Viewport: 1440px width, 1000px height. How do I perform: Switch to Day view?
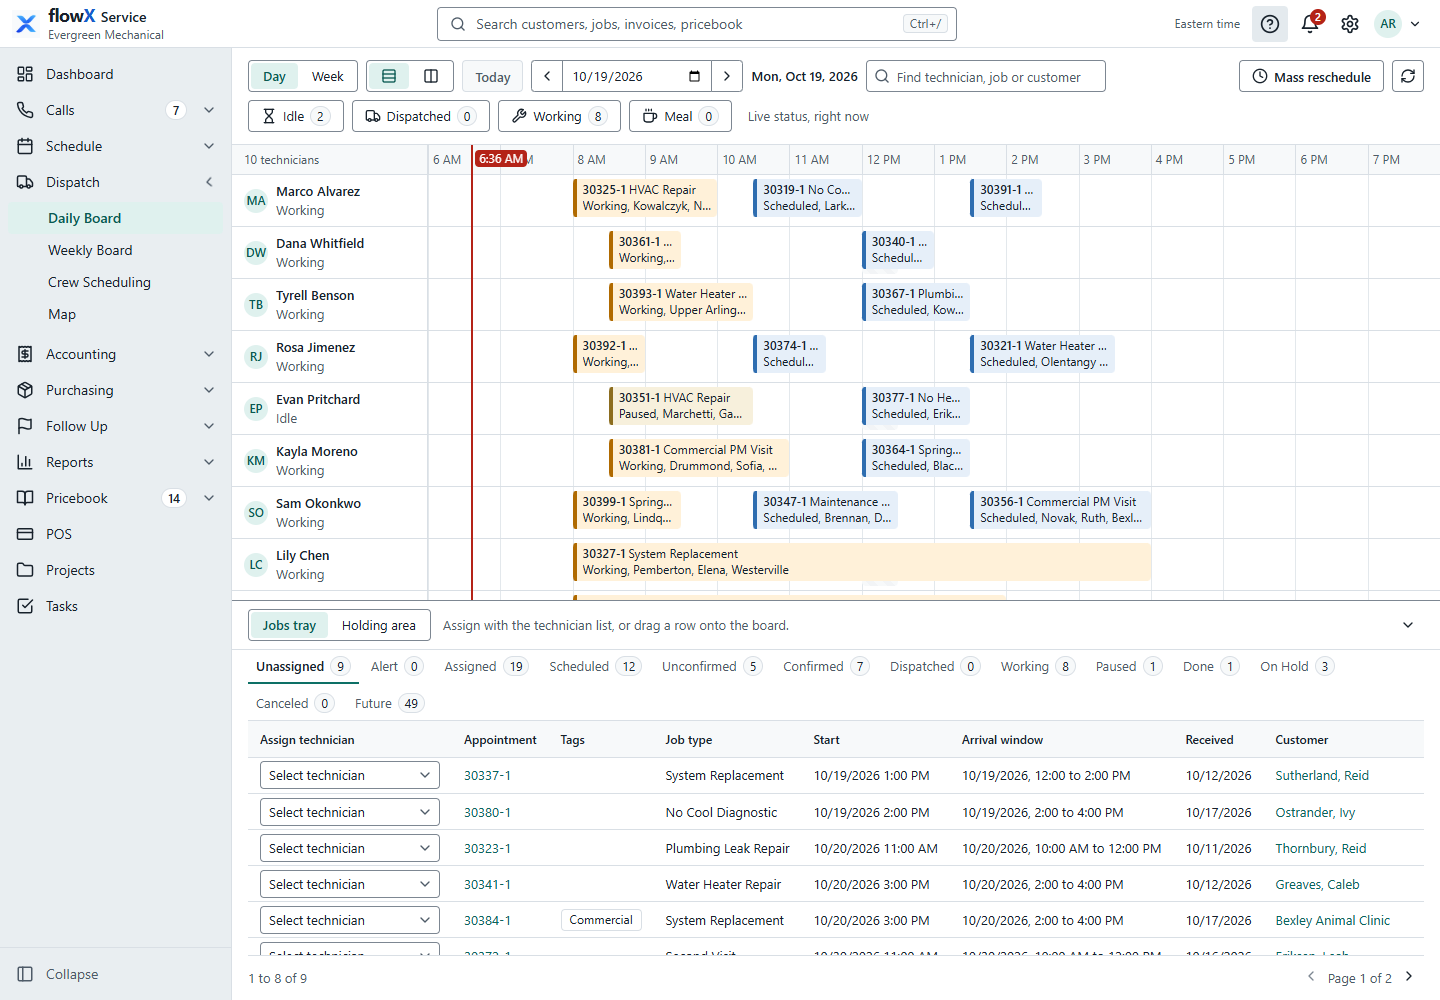(x=274, y=76)
